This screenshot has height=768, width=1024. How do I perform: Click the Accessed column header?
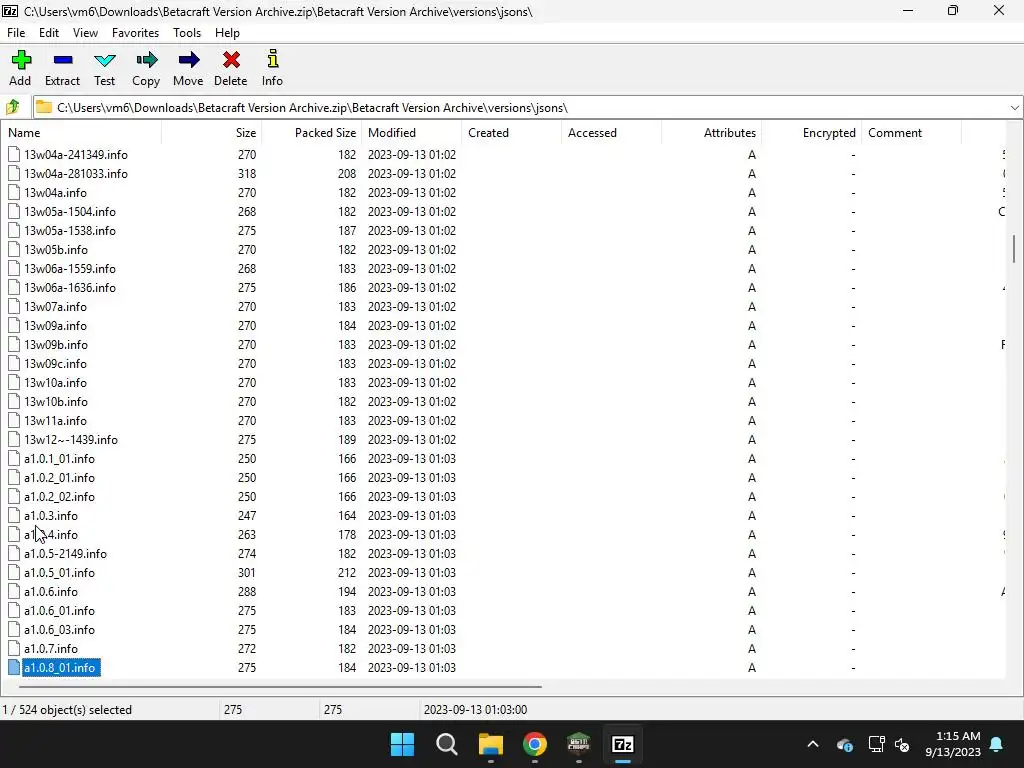(x=611, y=133)
